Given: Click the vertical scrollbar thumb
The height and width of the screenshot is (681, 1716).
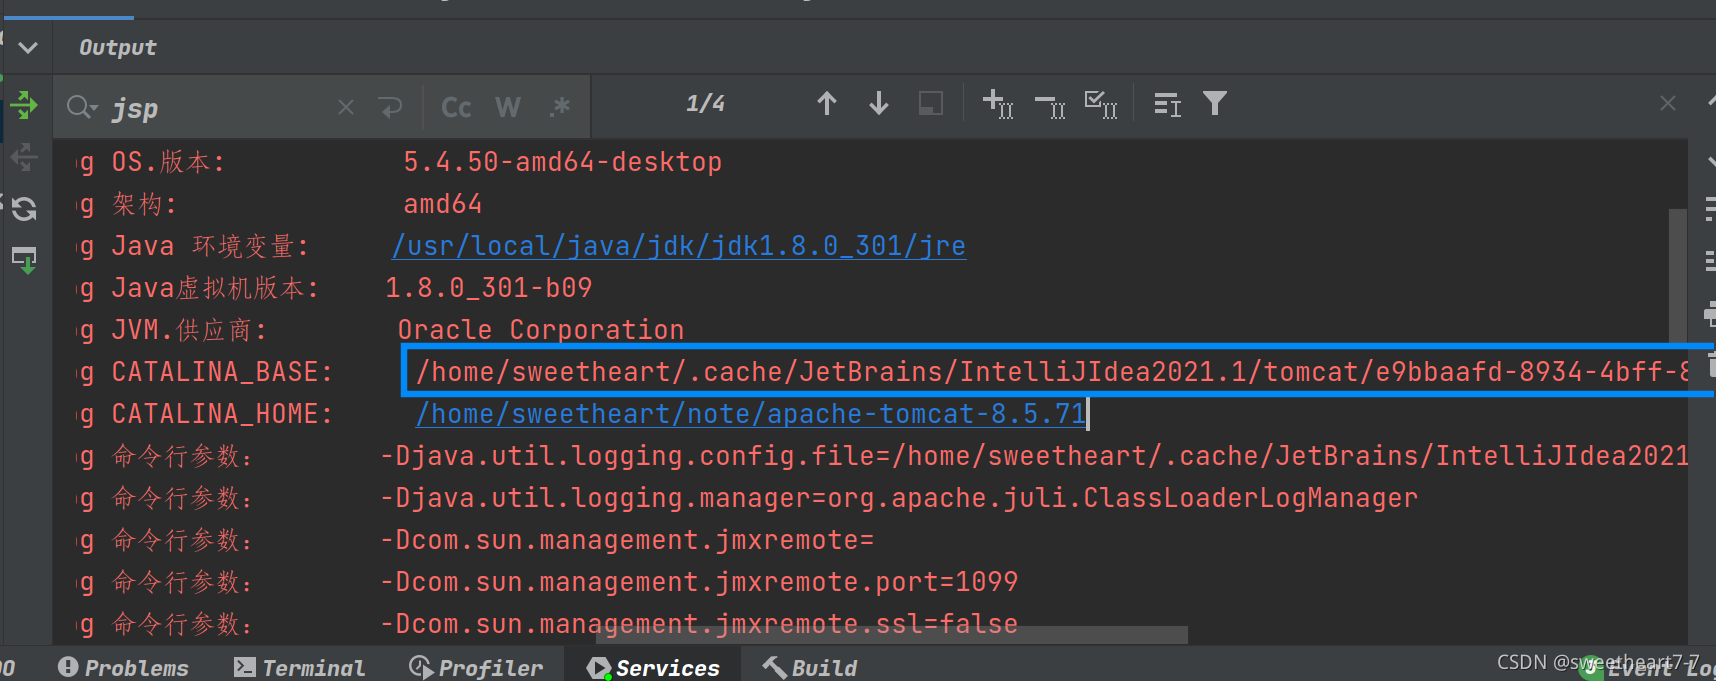Looking at the screenshot, I should tap(1678, 275).
